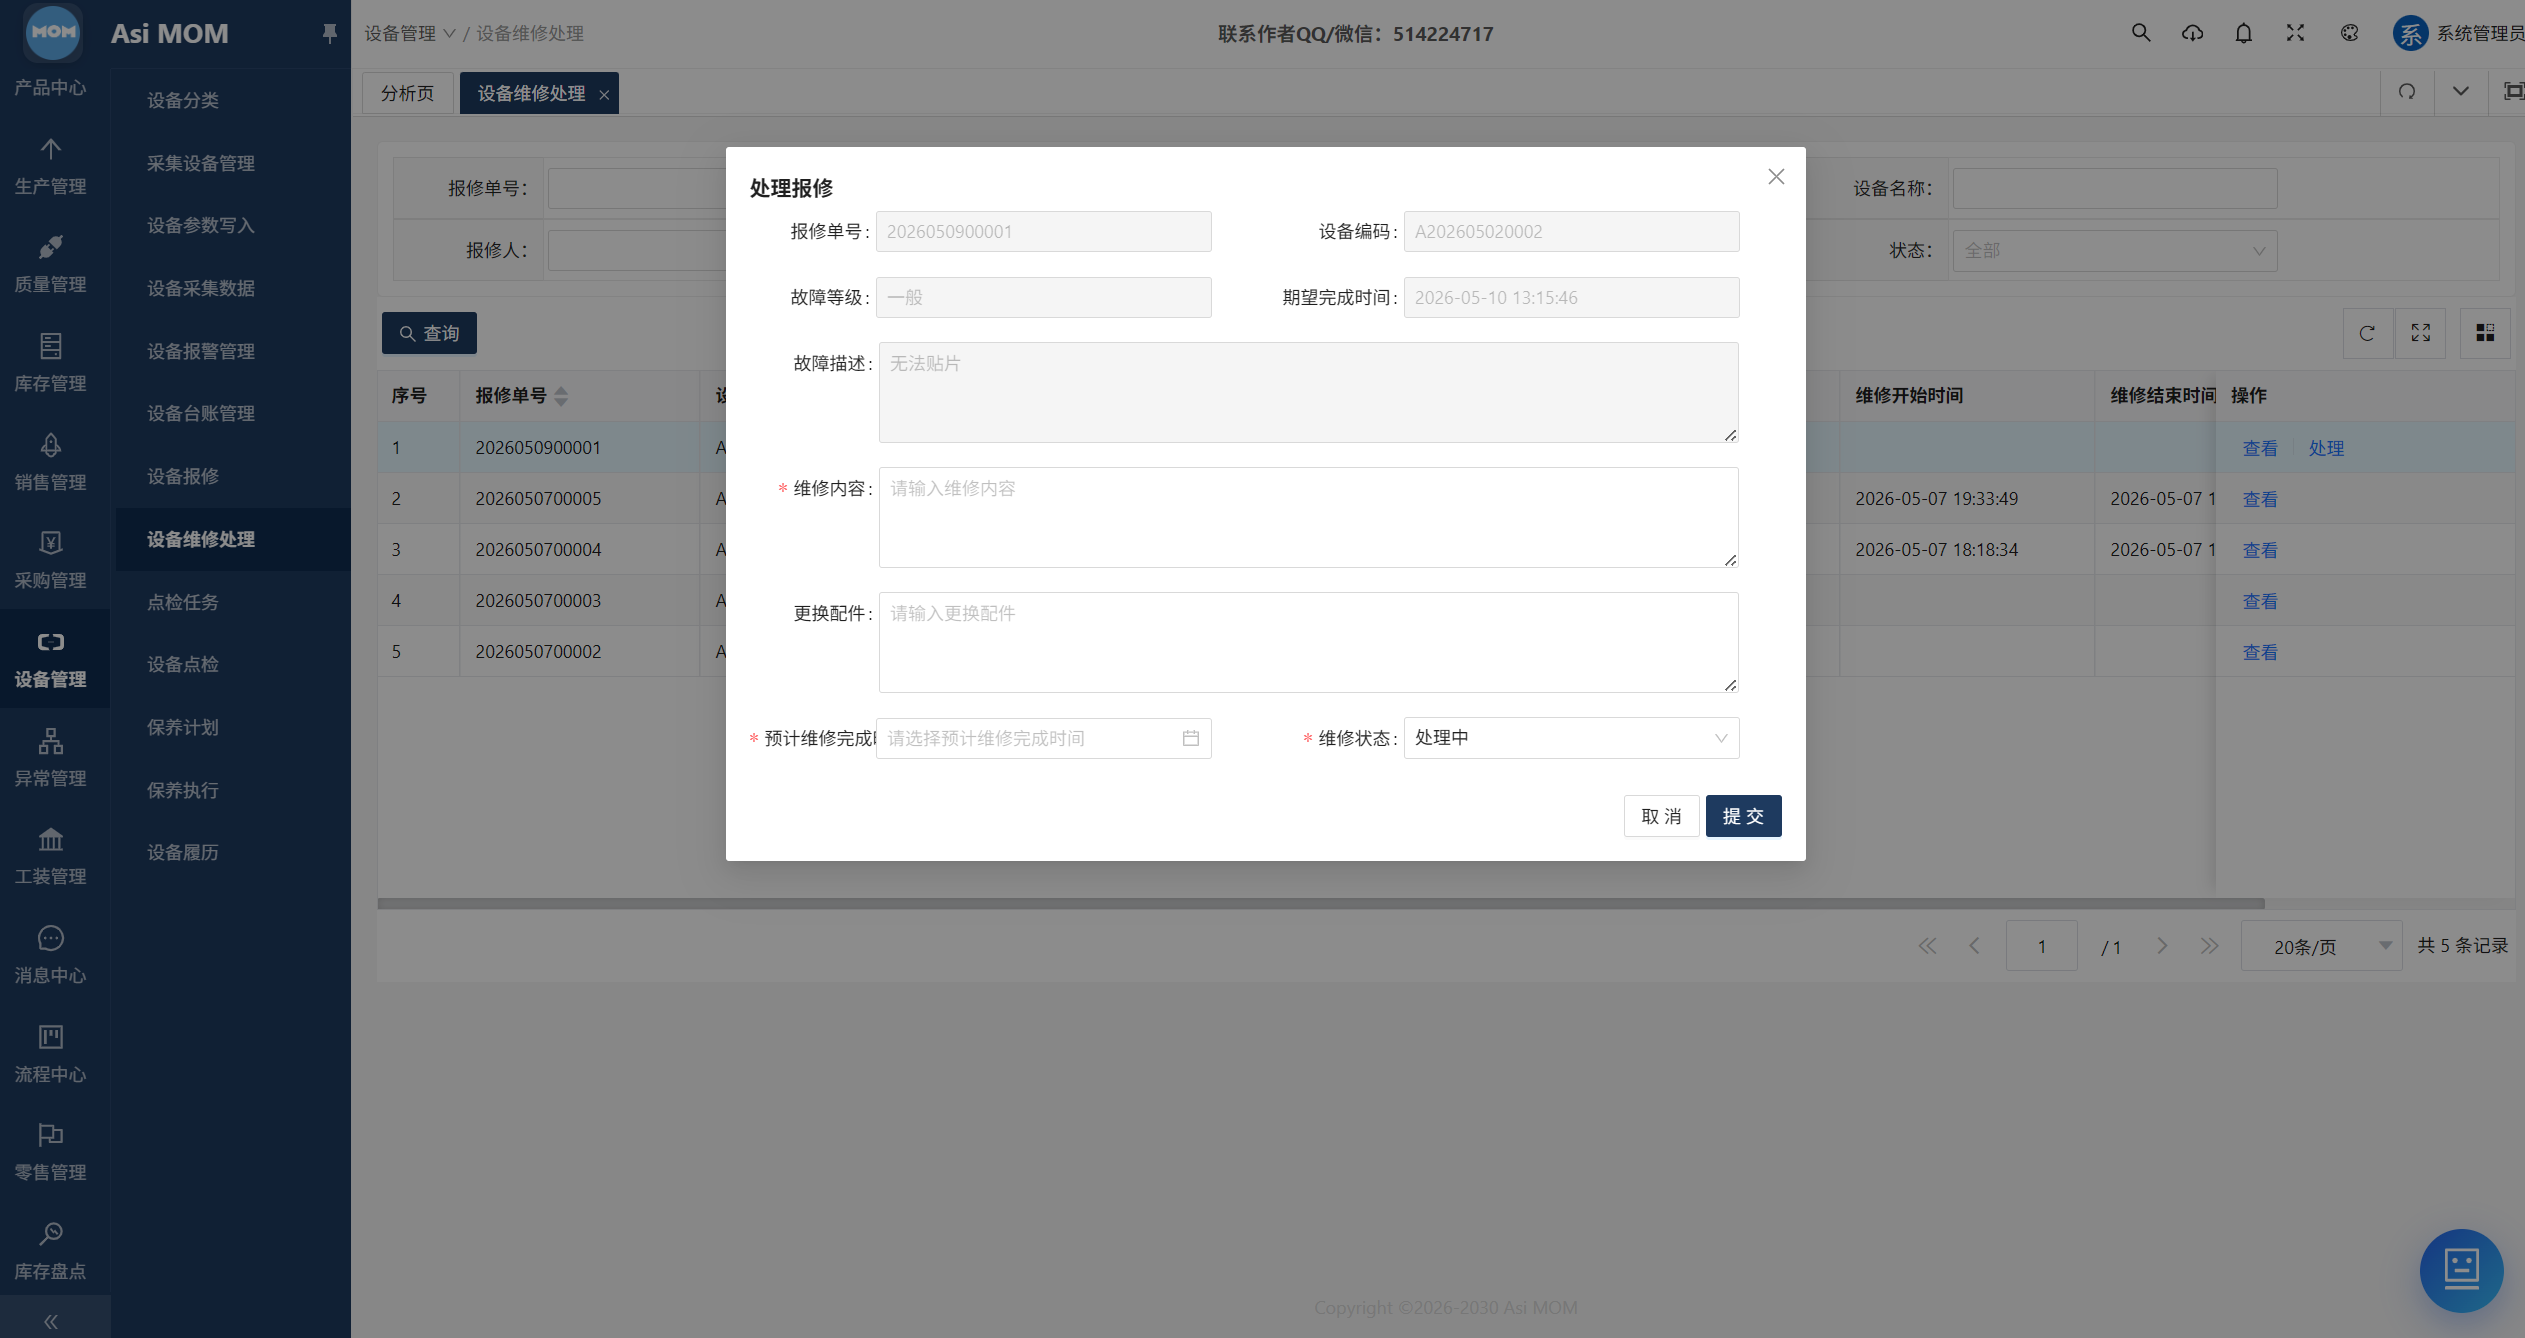This screenshot has width=2525, height=1338.
Task: Click the horizontal table scrollbar
Action: tap(1320, 903)
